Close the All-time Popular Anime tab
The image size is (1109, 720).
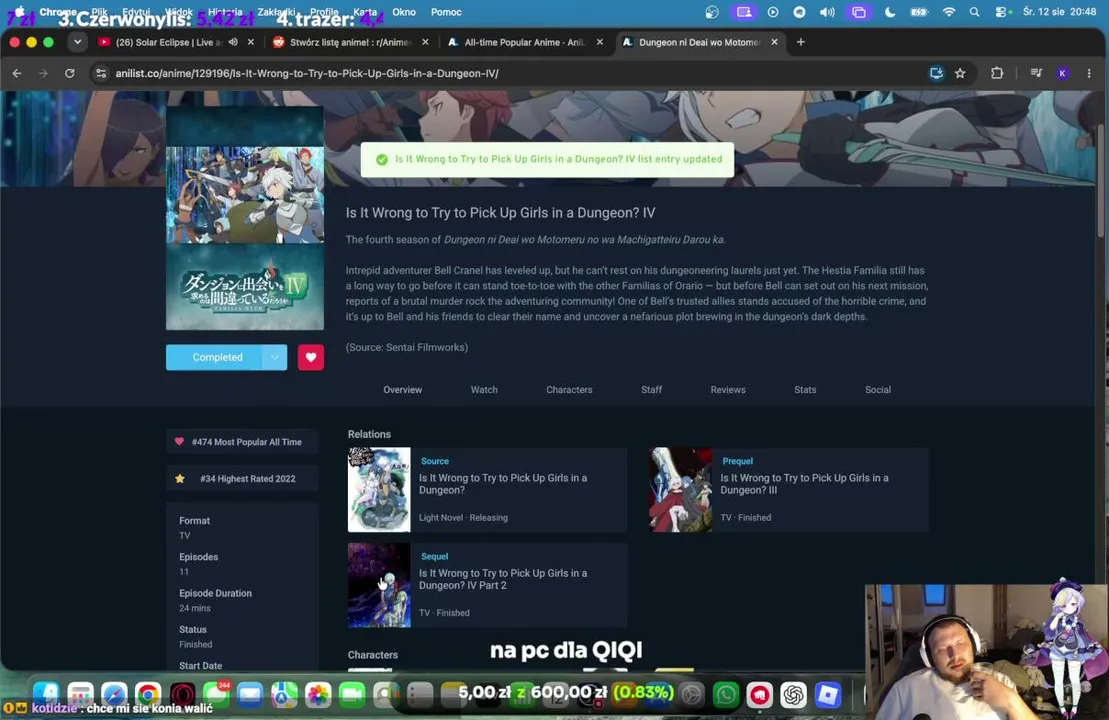[600, 42]
